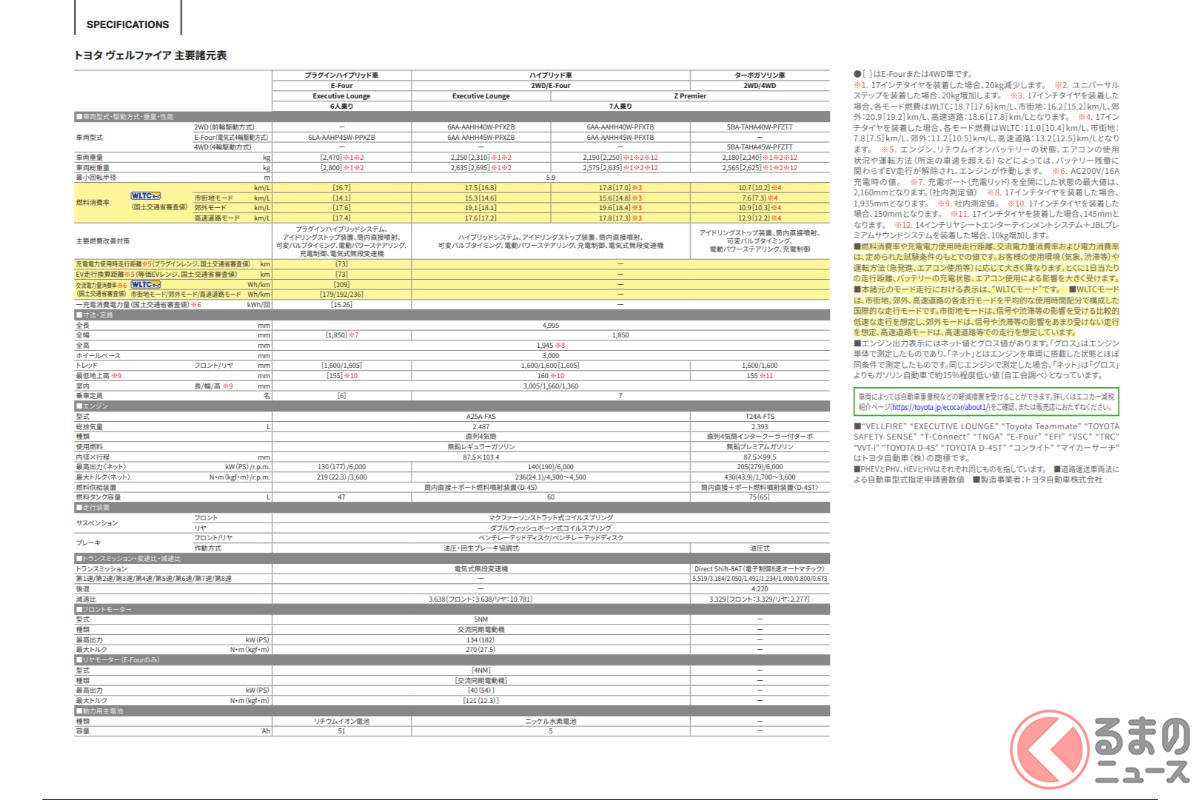Click the title トヨタ ヴェルファイア 主要諸元表
1200x800 pixels.
pos(150,55)
